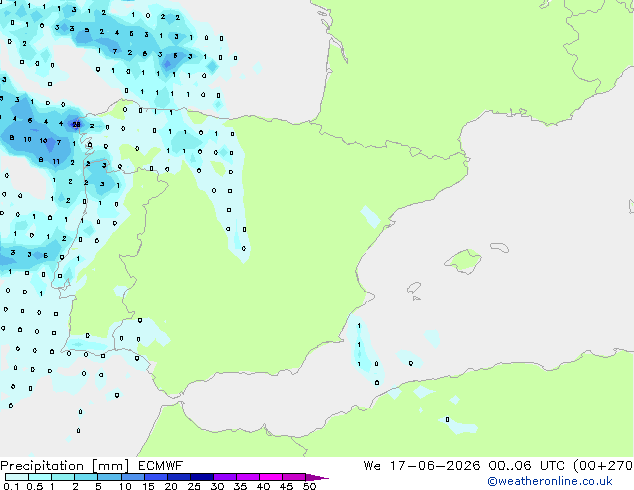This screenshot has width=634, height=490.
Task: Click the legend label '20'
Action: [x=171, y=486]
